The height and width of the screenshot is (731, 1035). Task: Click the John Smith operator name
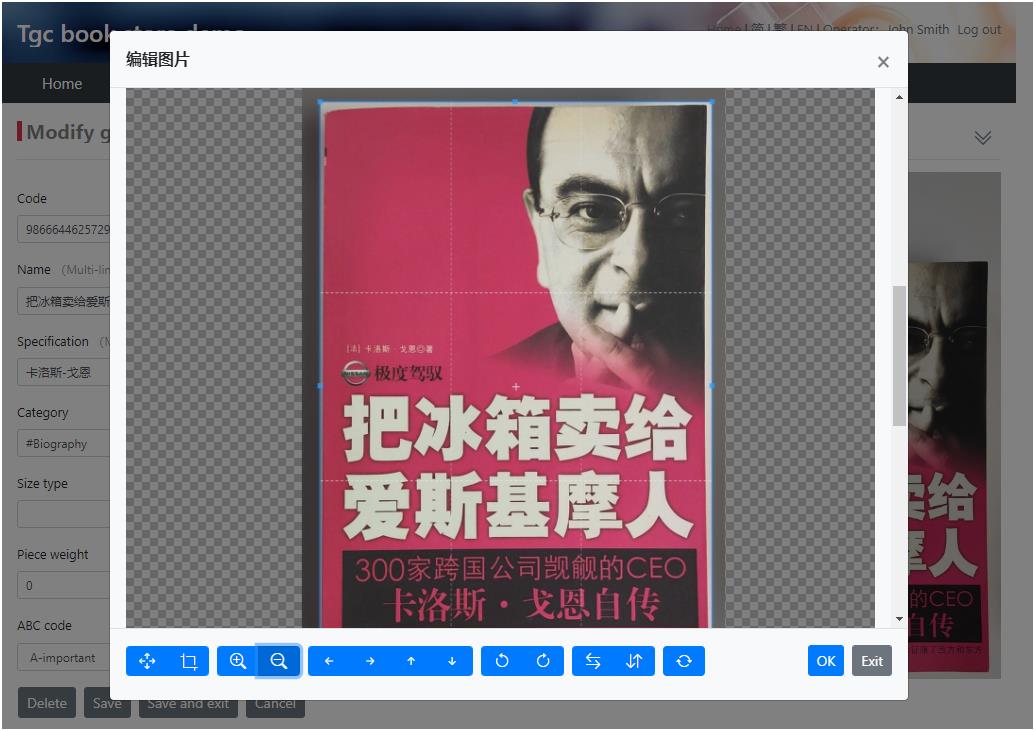918,30
